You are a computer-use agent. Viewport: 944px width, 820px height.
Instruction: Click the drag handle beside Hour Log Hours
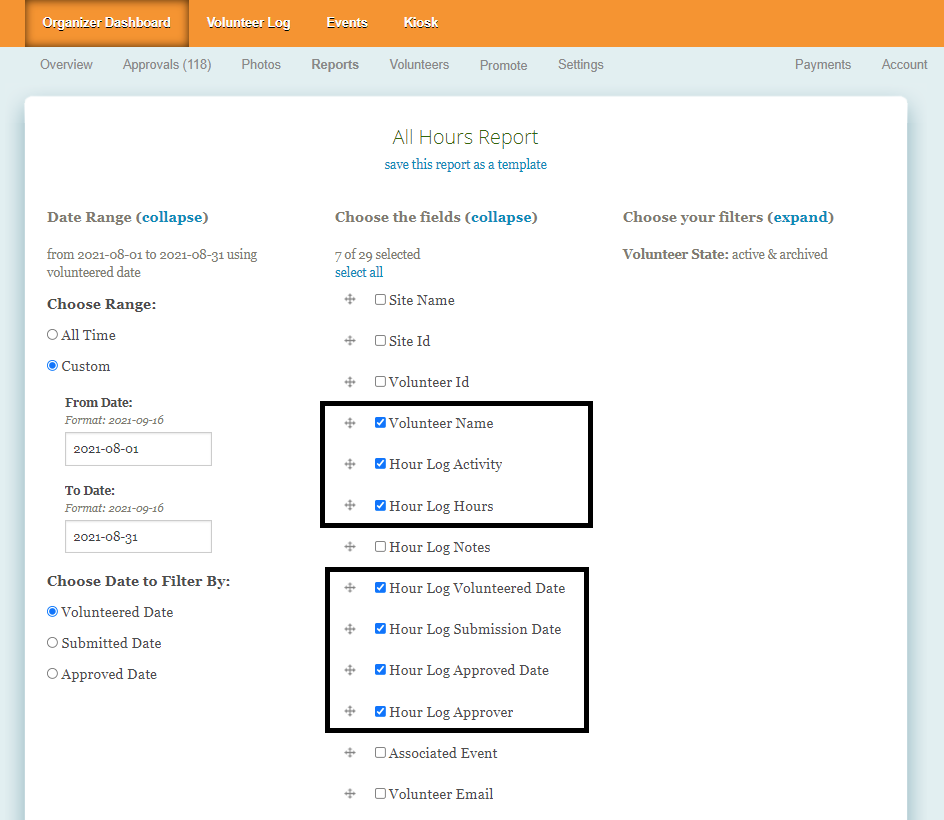pyautogui.click(x=350, y=505)
